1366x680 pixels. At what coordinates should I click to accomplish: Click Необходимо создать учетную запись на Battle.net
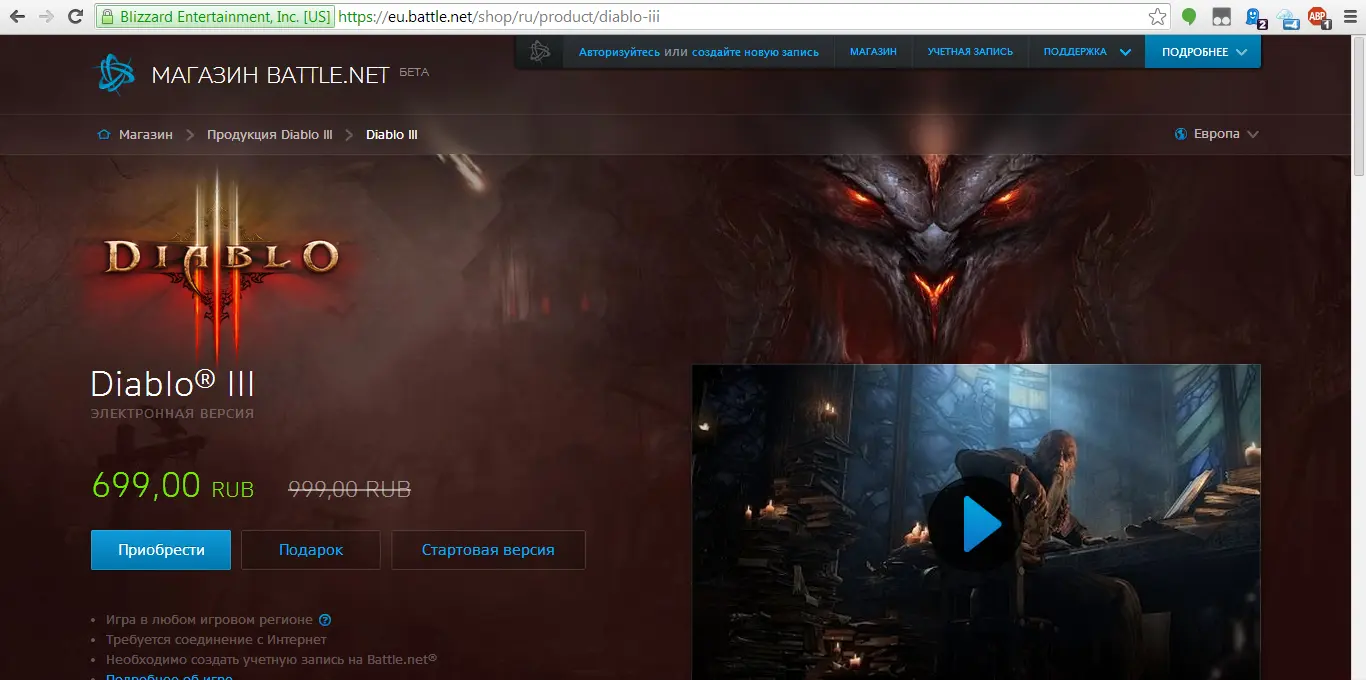(x=272, y=660)
